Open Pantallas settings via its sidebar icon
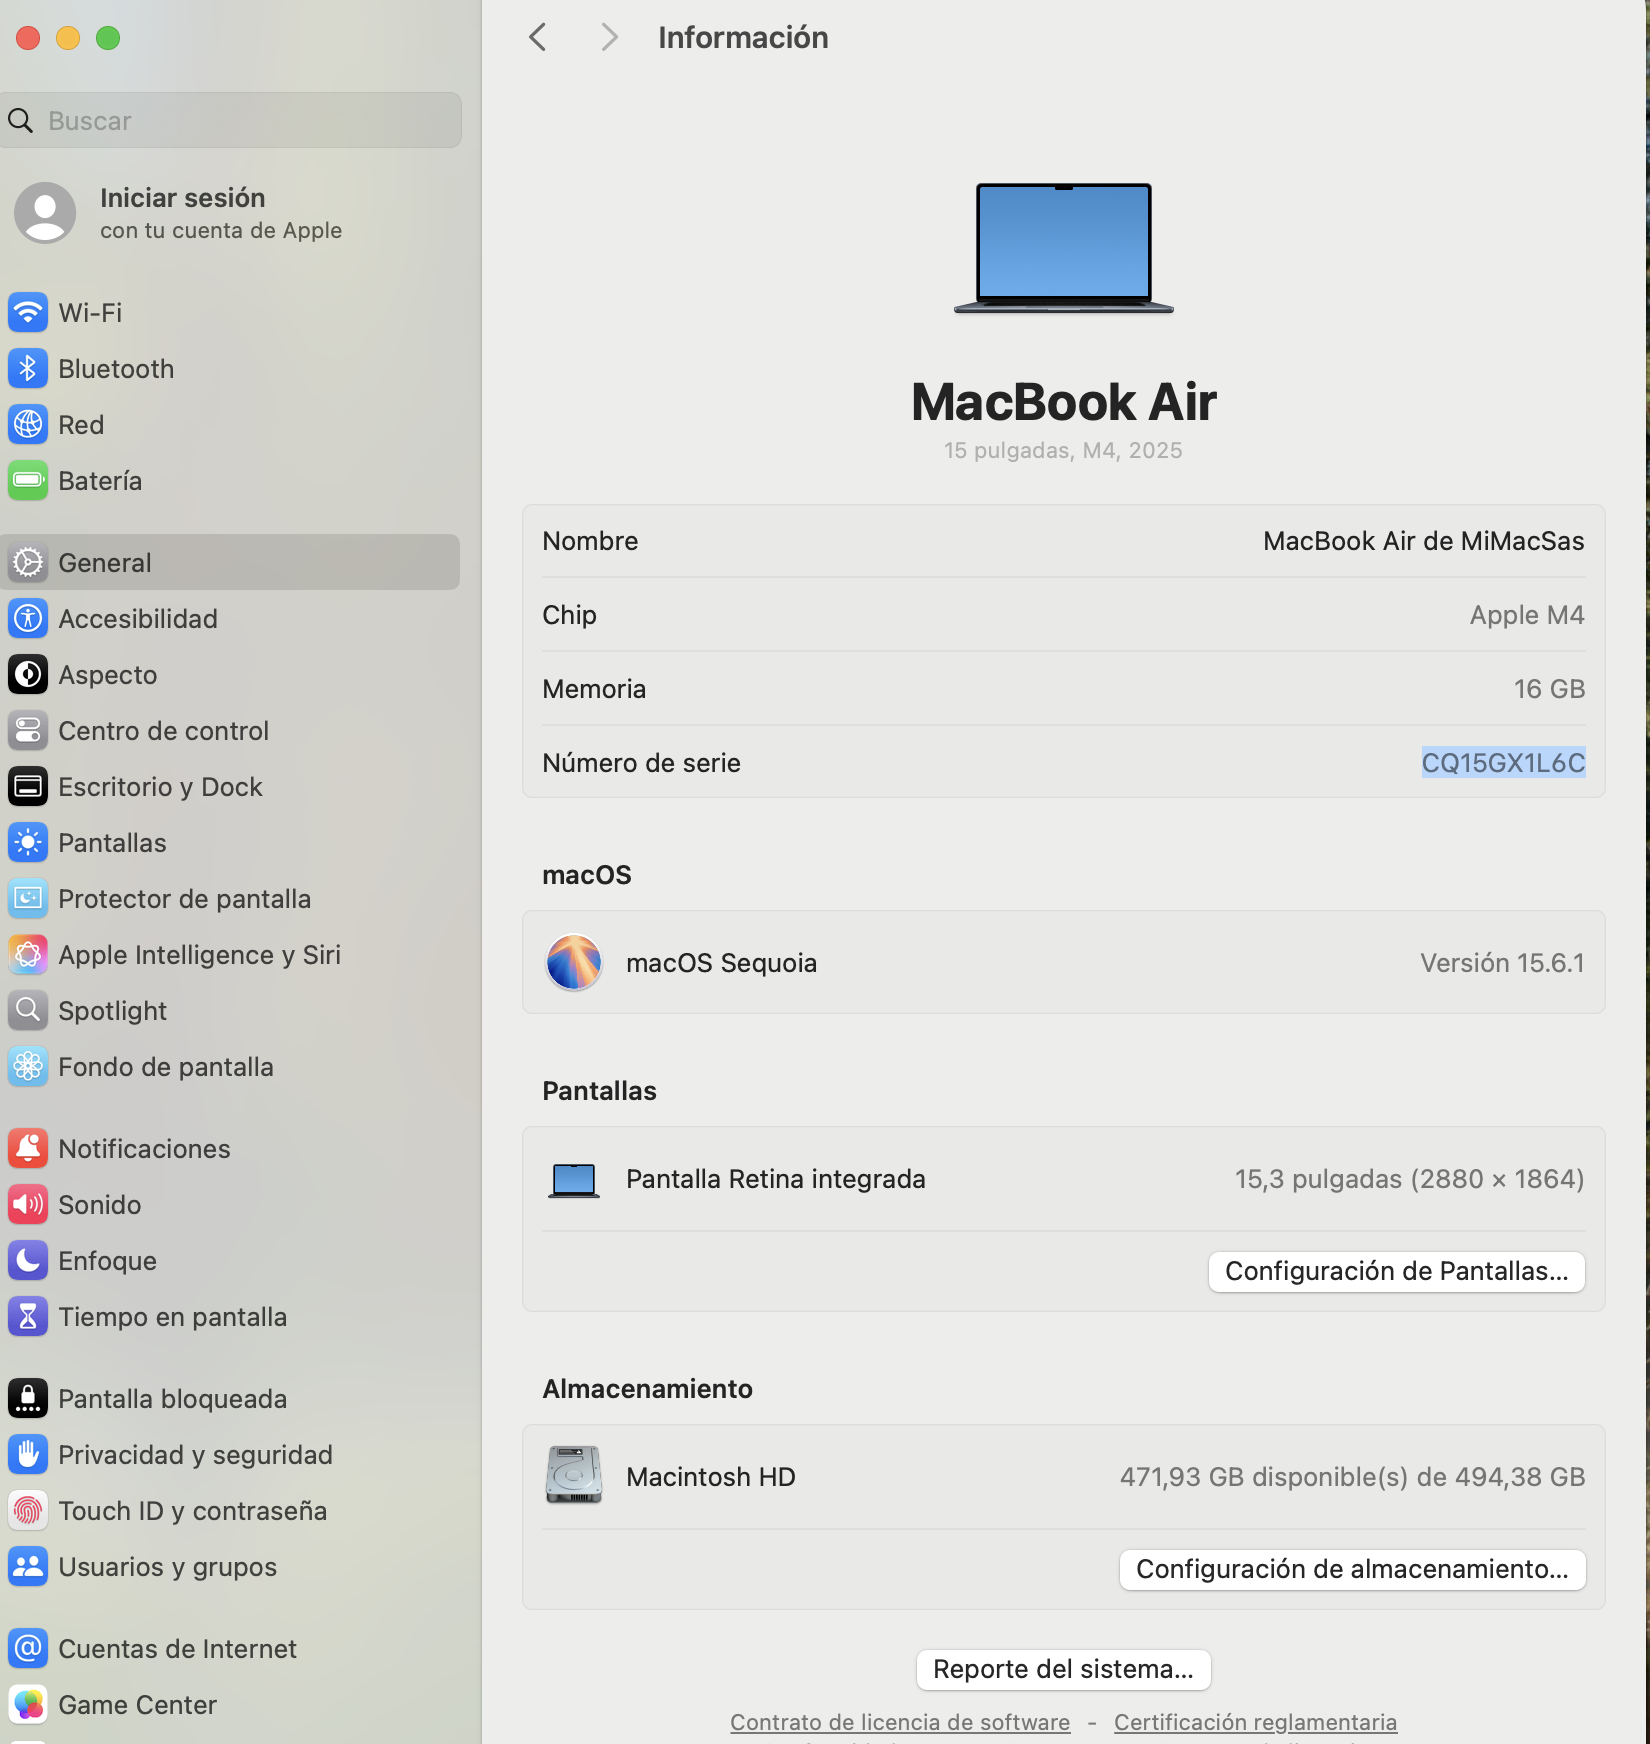 pyautogui.click(x=27, y=842)
